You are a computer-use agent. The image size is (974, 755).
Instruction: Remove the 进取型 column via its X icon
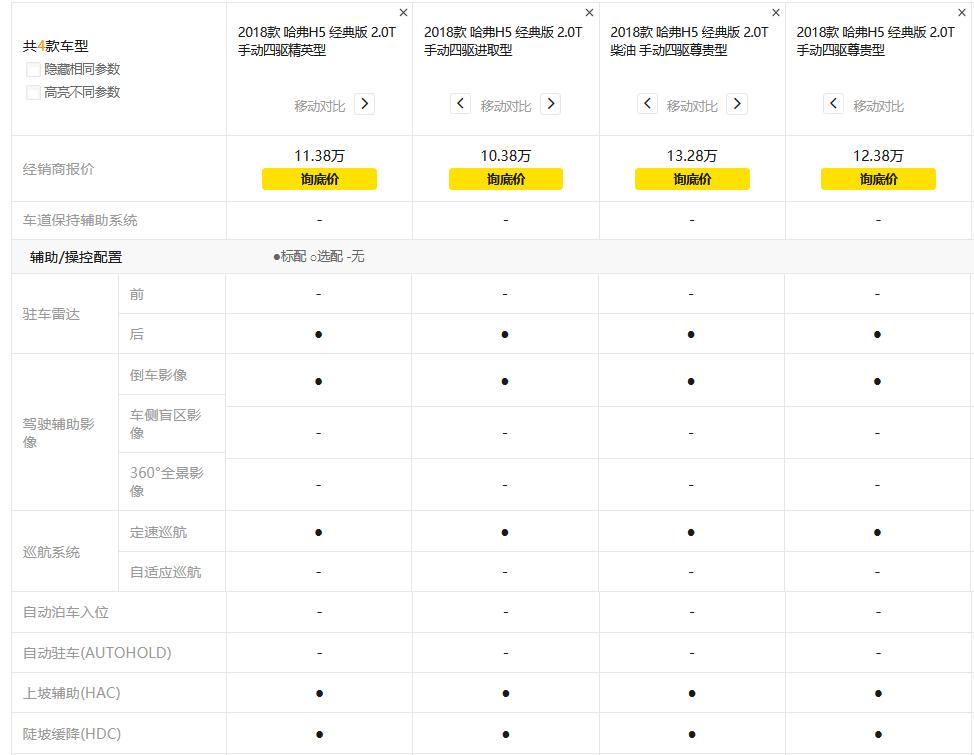coord(590,13)
